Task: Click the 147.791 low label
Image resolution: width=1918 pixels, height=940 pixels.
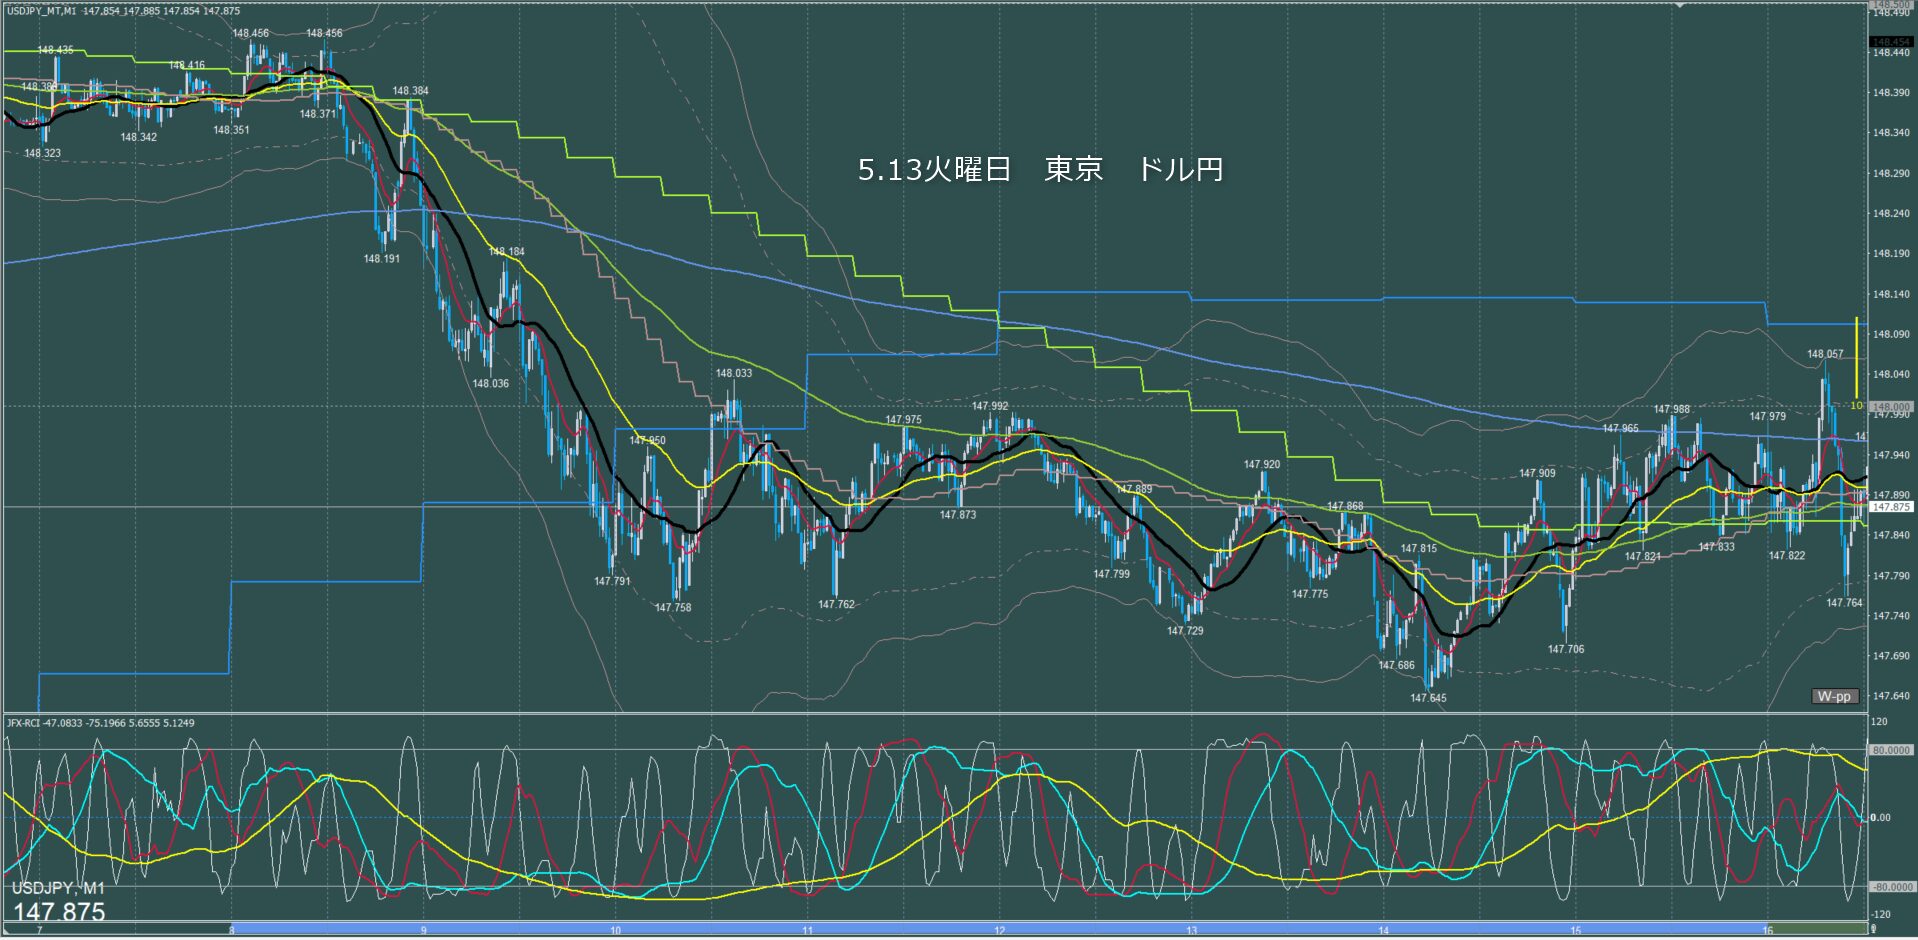Action: pyautogui.click(x=612, y=582)
